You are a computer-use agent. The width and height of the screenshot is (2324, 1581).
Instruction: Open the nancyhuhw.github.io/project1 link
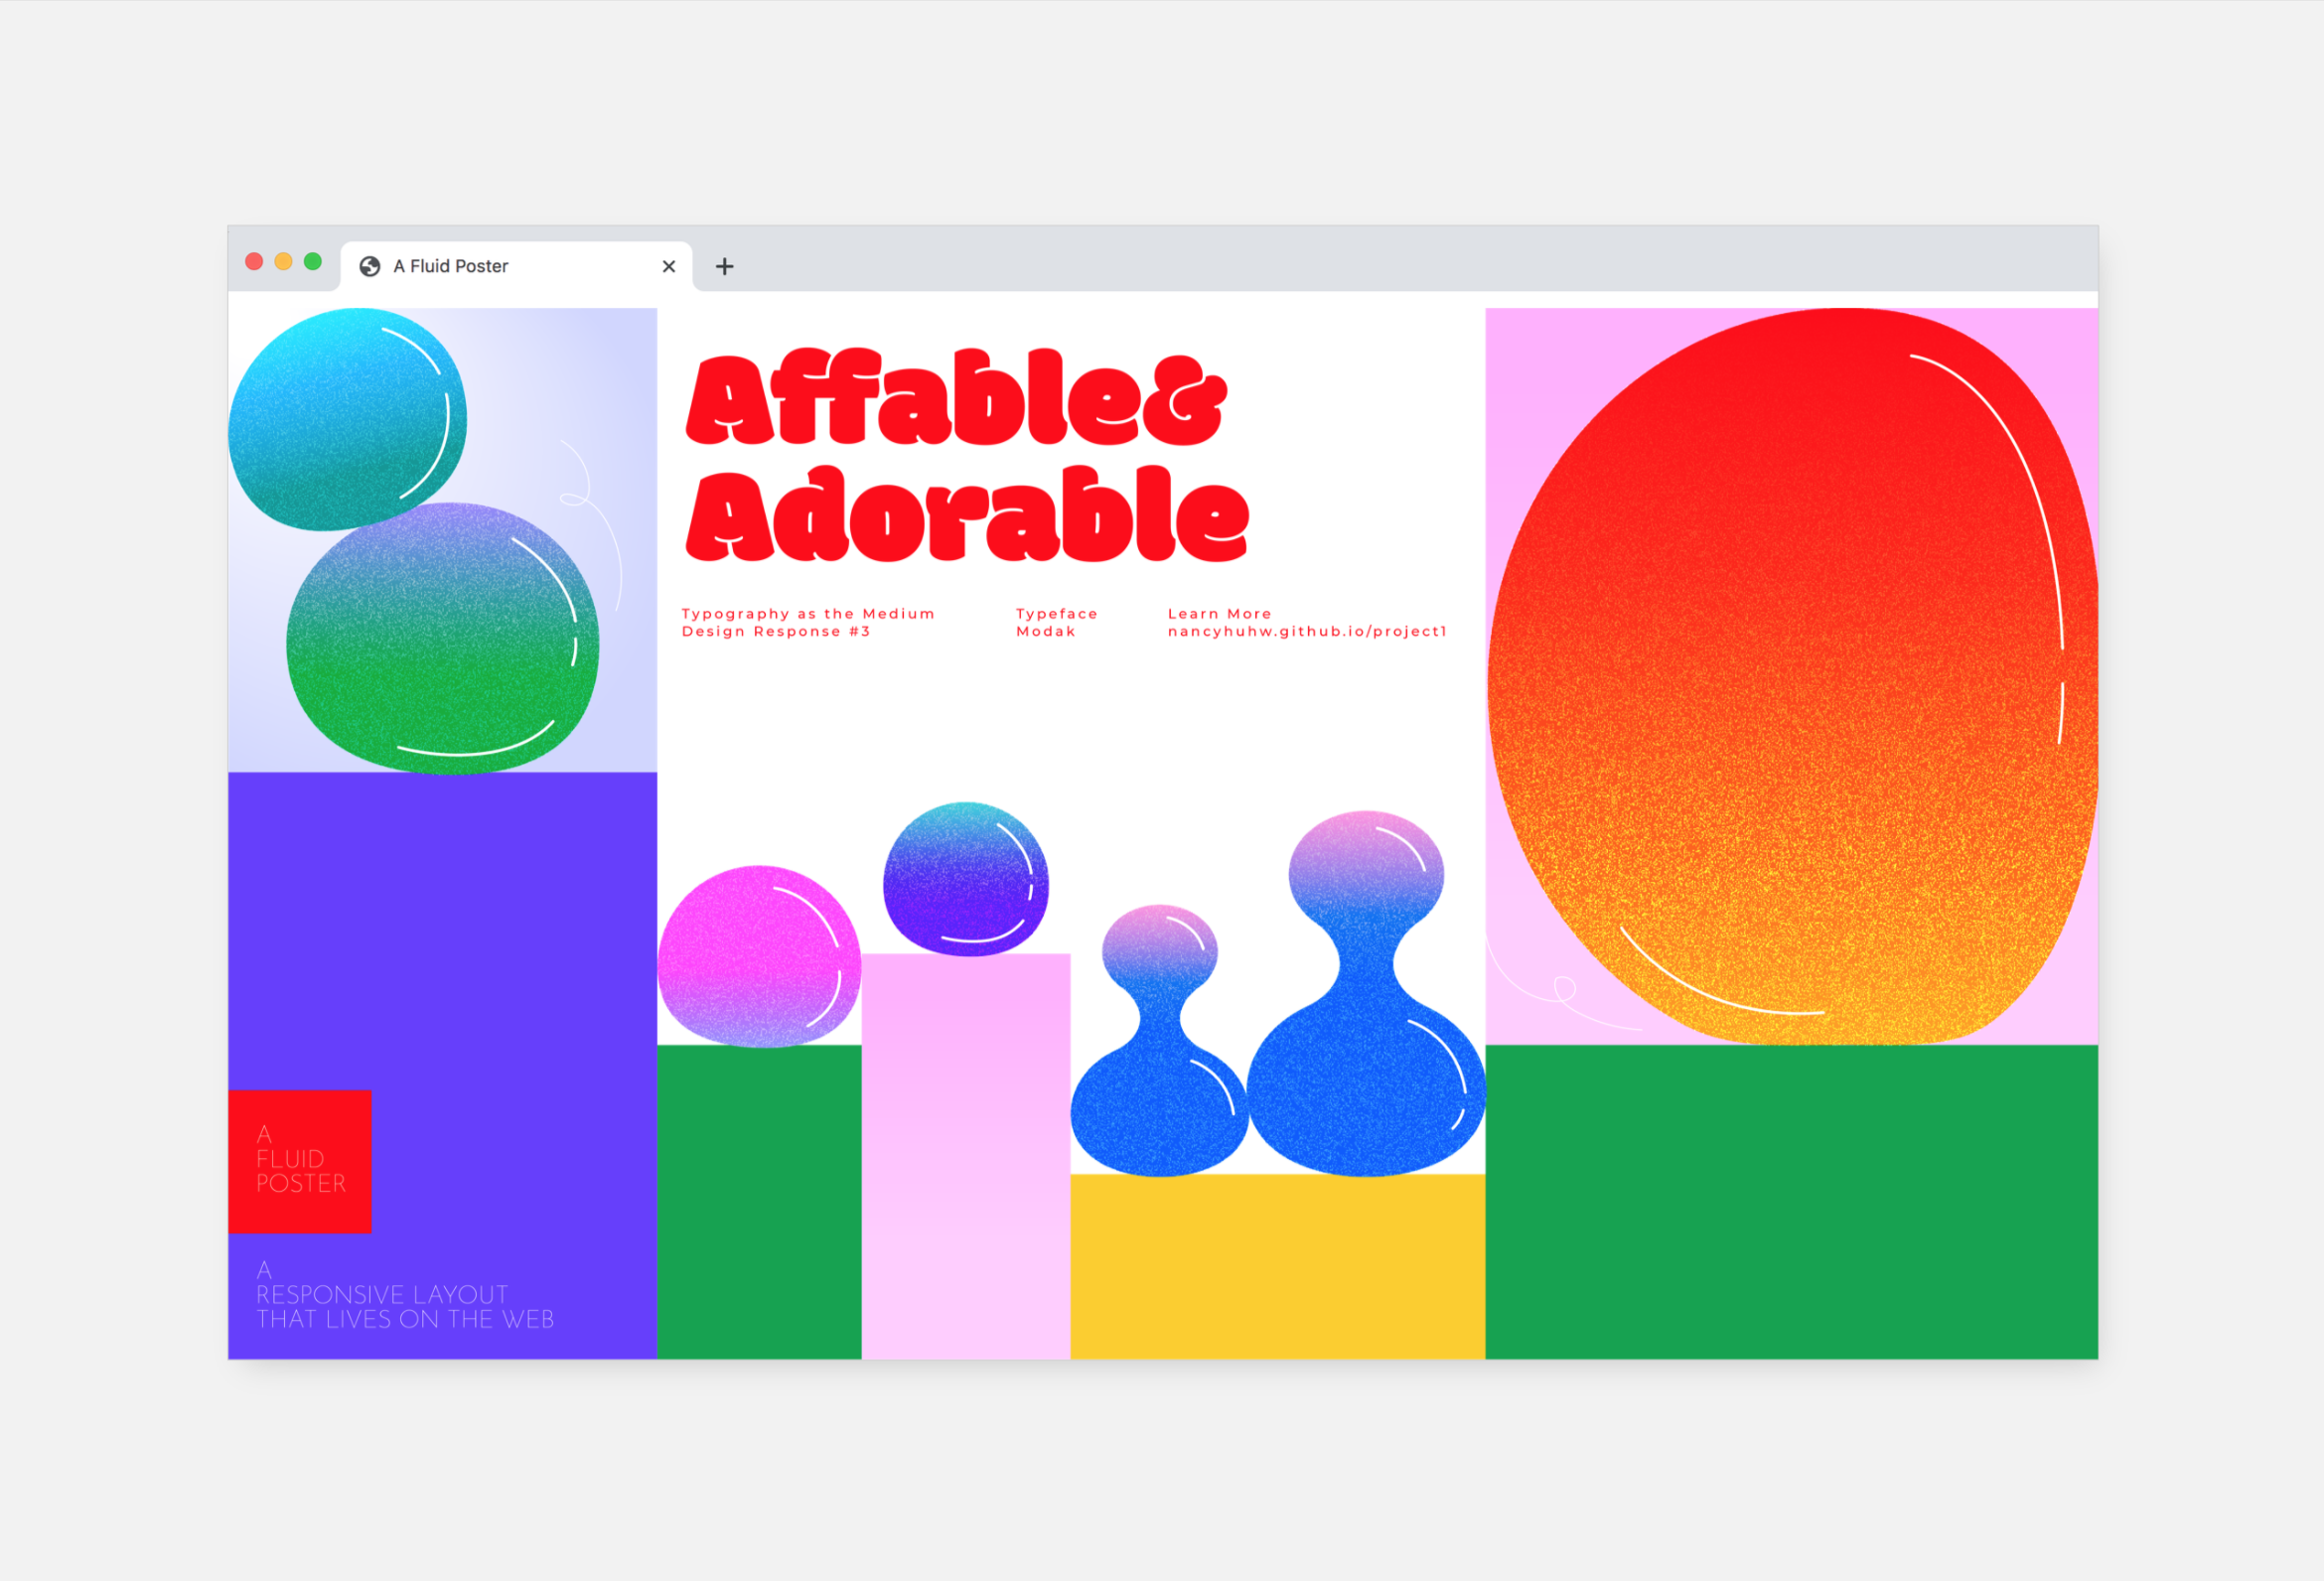pos(1306,631)
